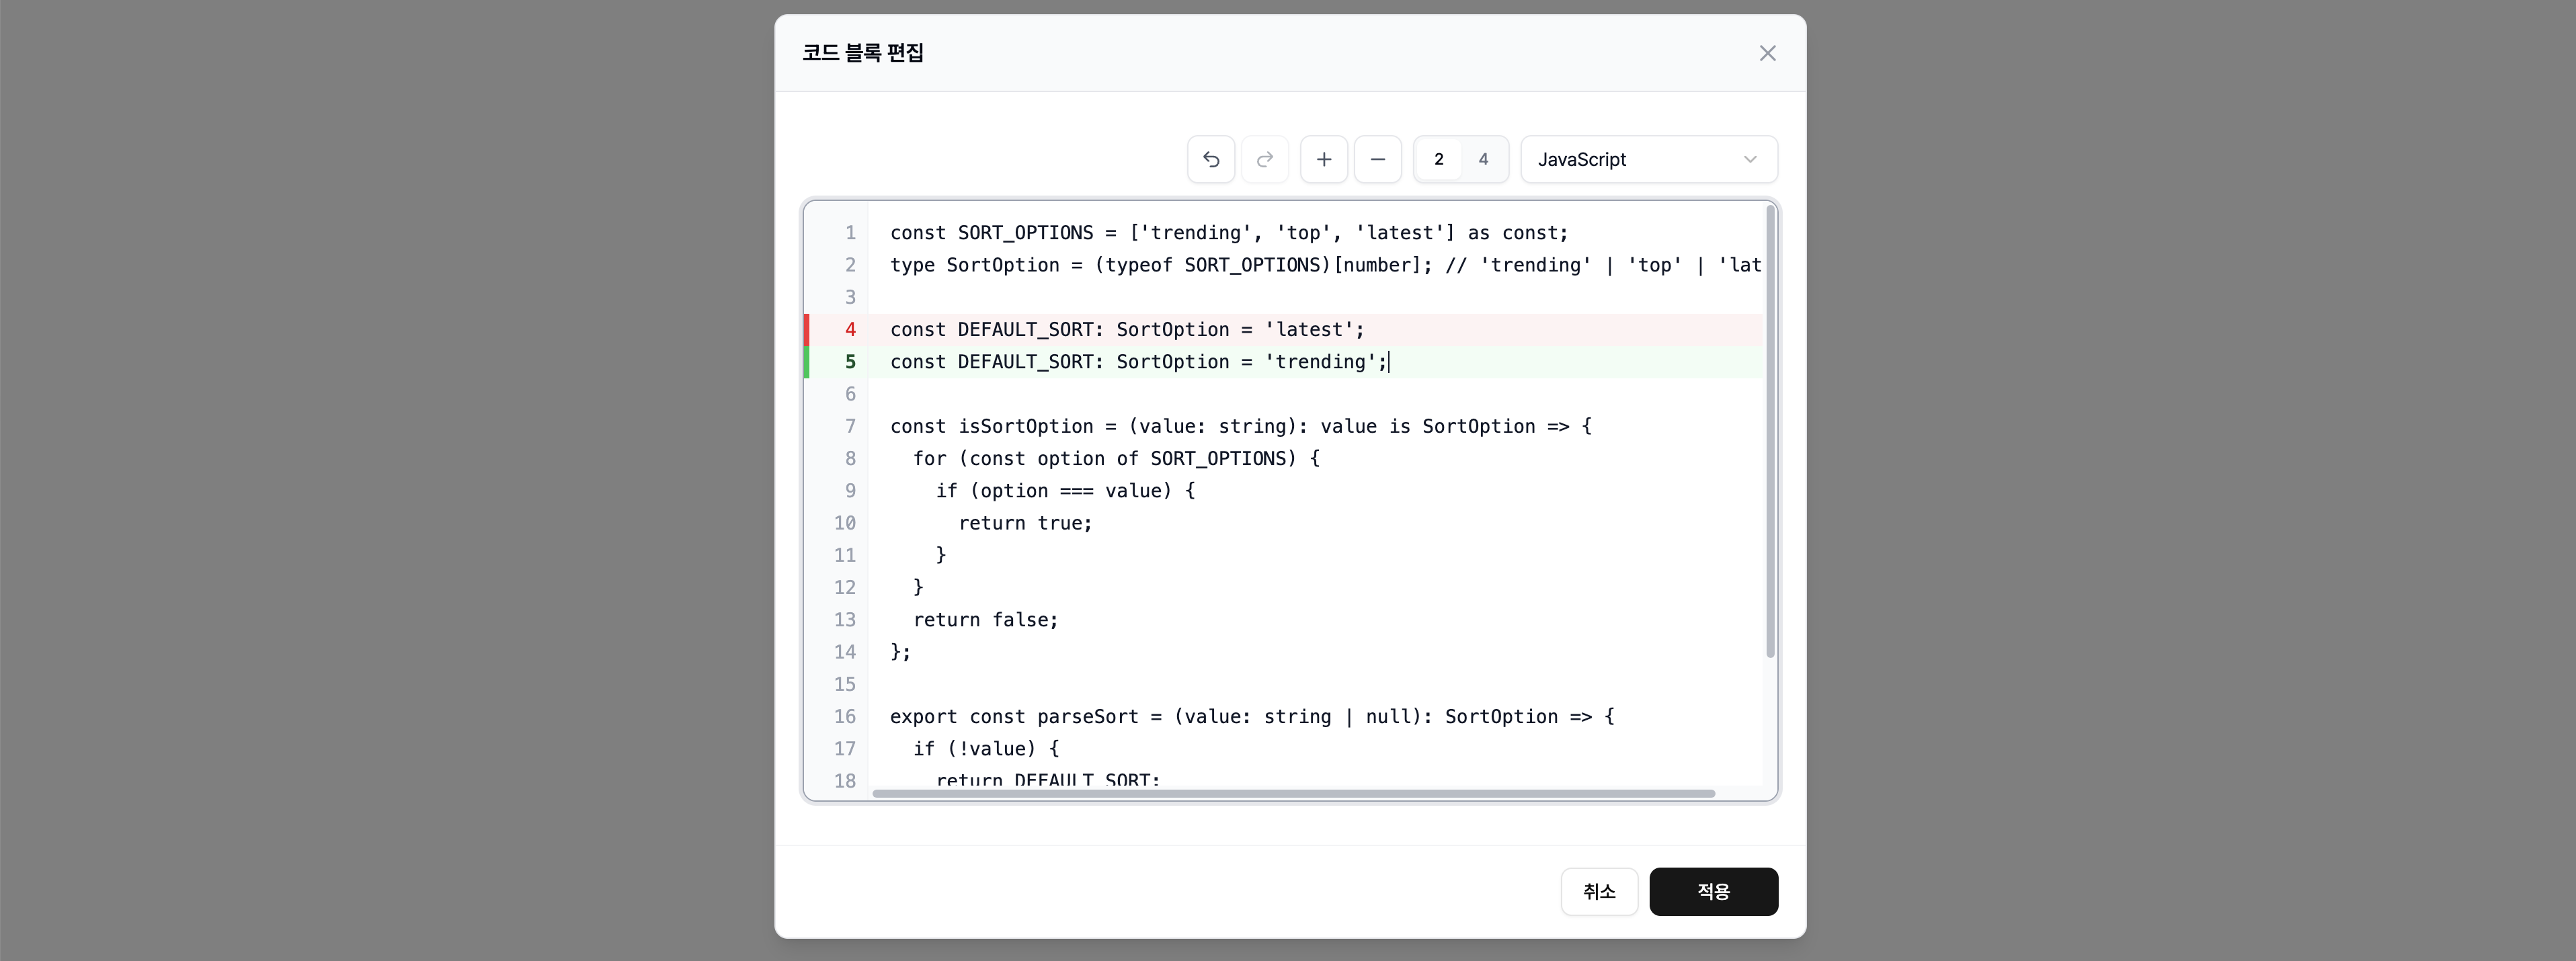Click the horizontal scrollbar of the editor
The width and height of the screenshot is (2576, 961).
click(x=1293, y=793)
